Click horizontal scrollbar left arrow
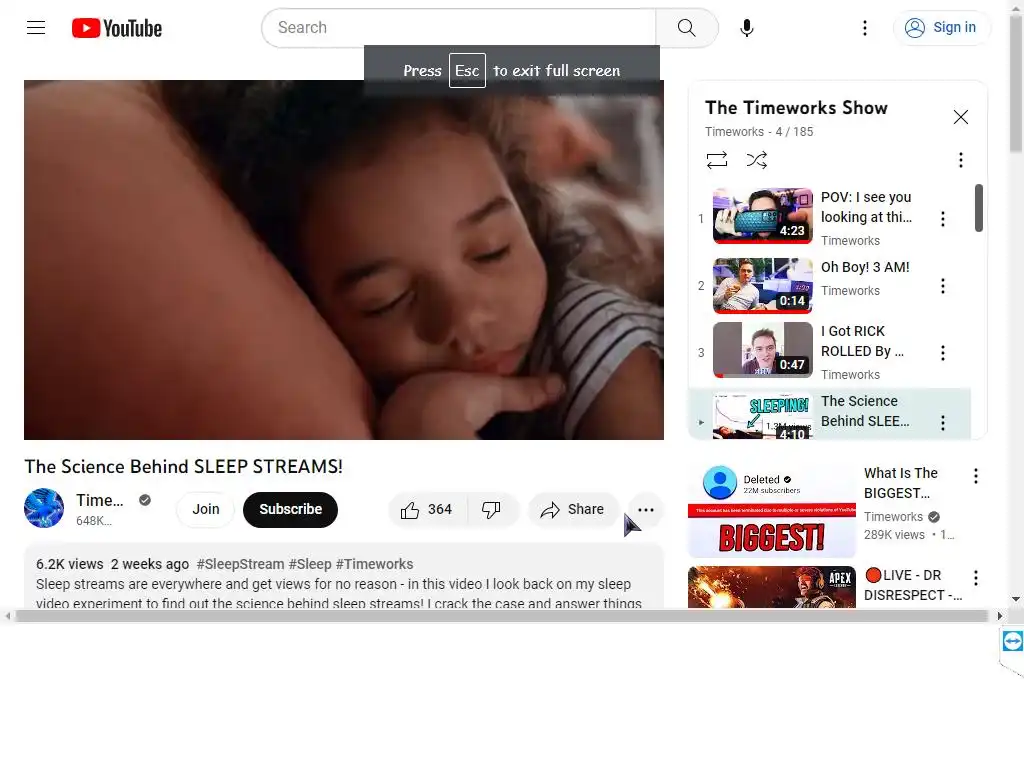Screen dimensions: 1024x768 7,616
